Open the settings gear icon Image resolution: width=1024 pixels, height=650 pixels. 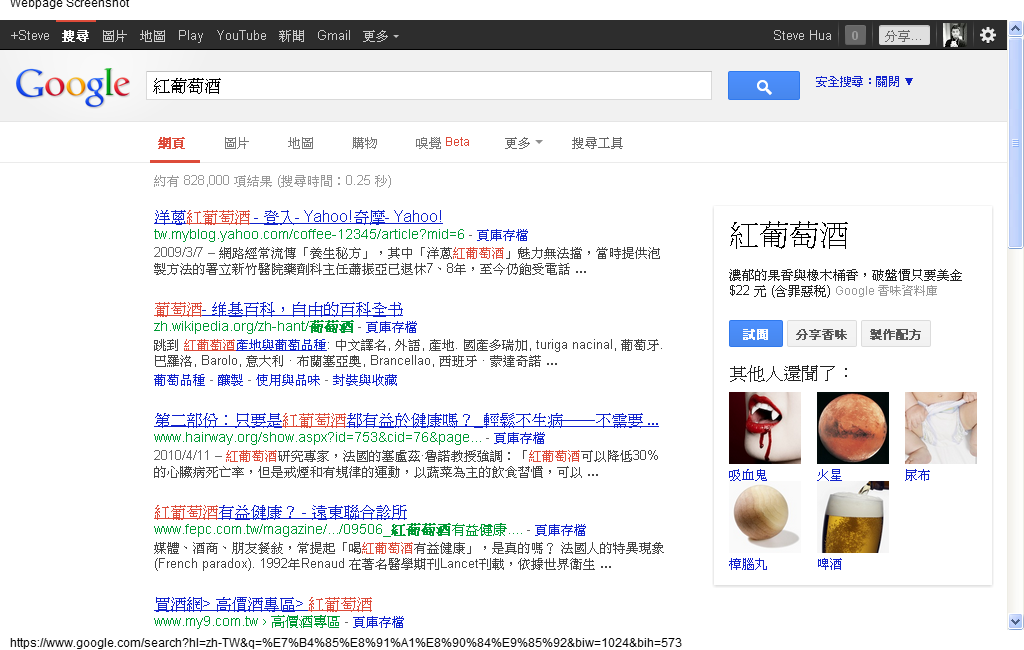point(988,35)
